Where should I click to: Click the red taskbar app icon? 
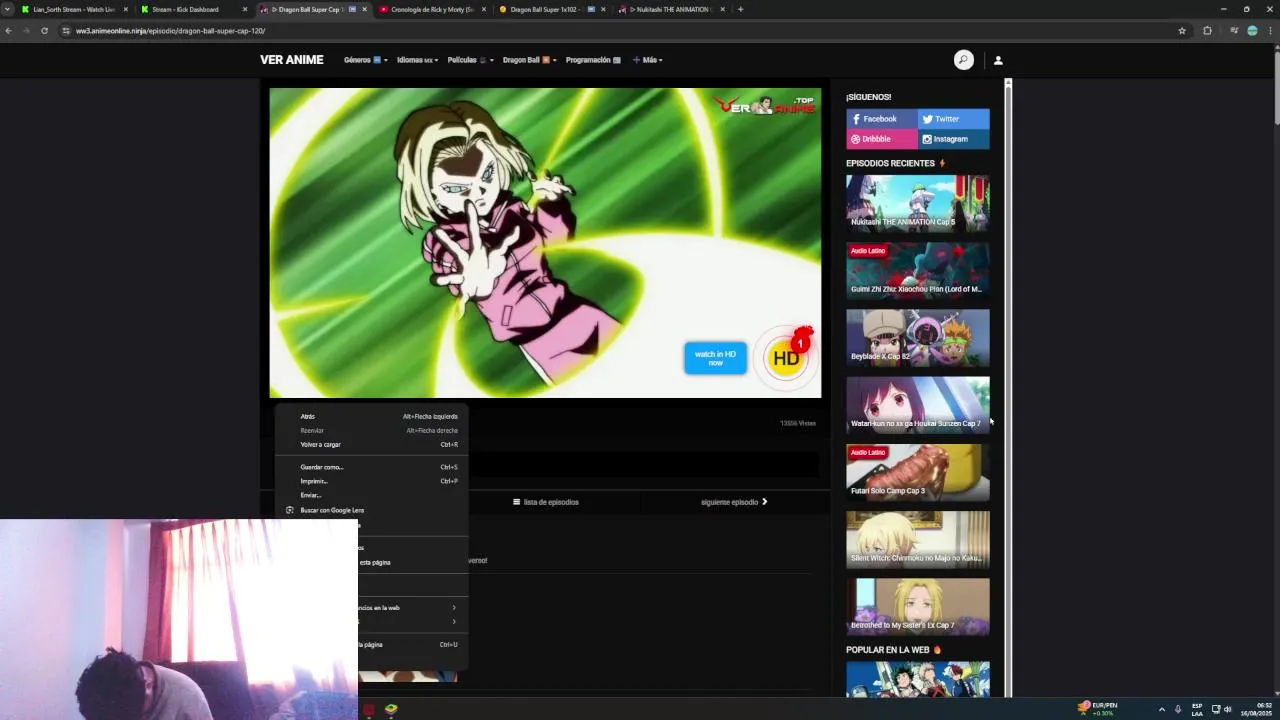368,709
